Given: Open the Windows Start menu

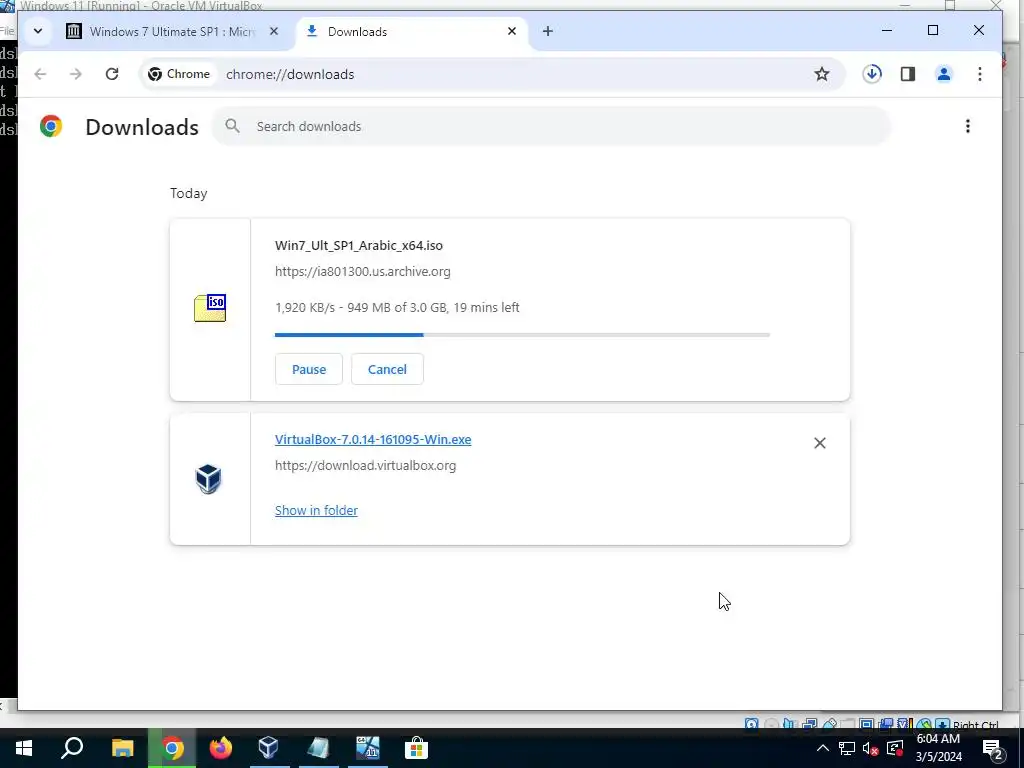Looking at the screenshot, I should coord(24,748).
